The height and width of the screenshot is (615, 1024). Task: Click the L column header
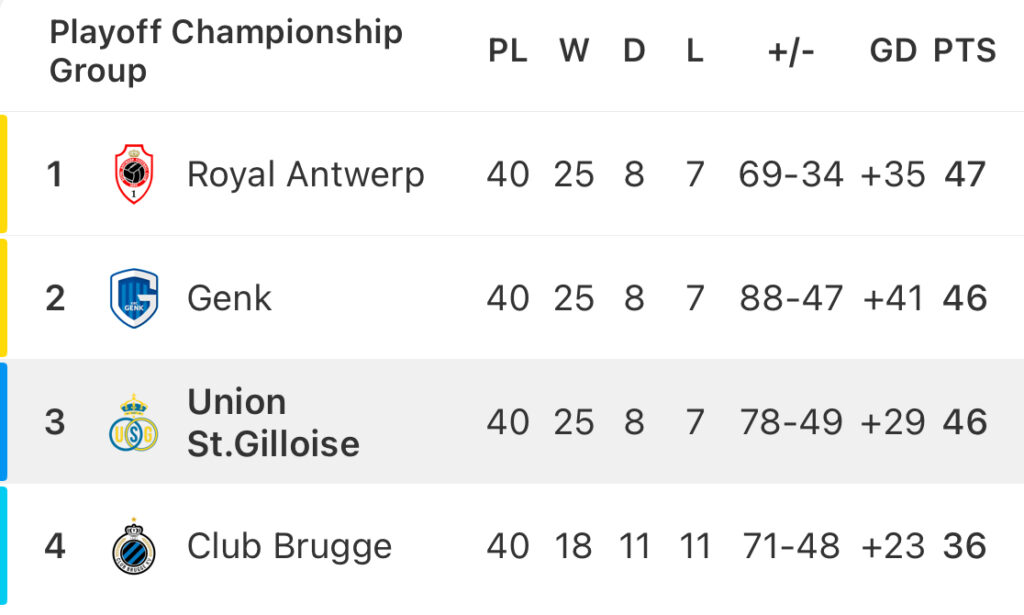(x=695, y=51)
